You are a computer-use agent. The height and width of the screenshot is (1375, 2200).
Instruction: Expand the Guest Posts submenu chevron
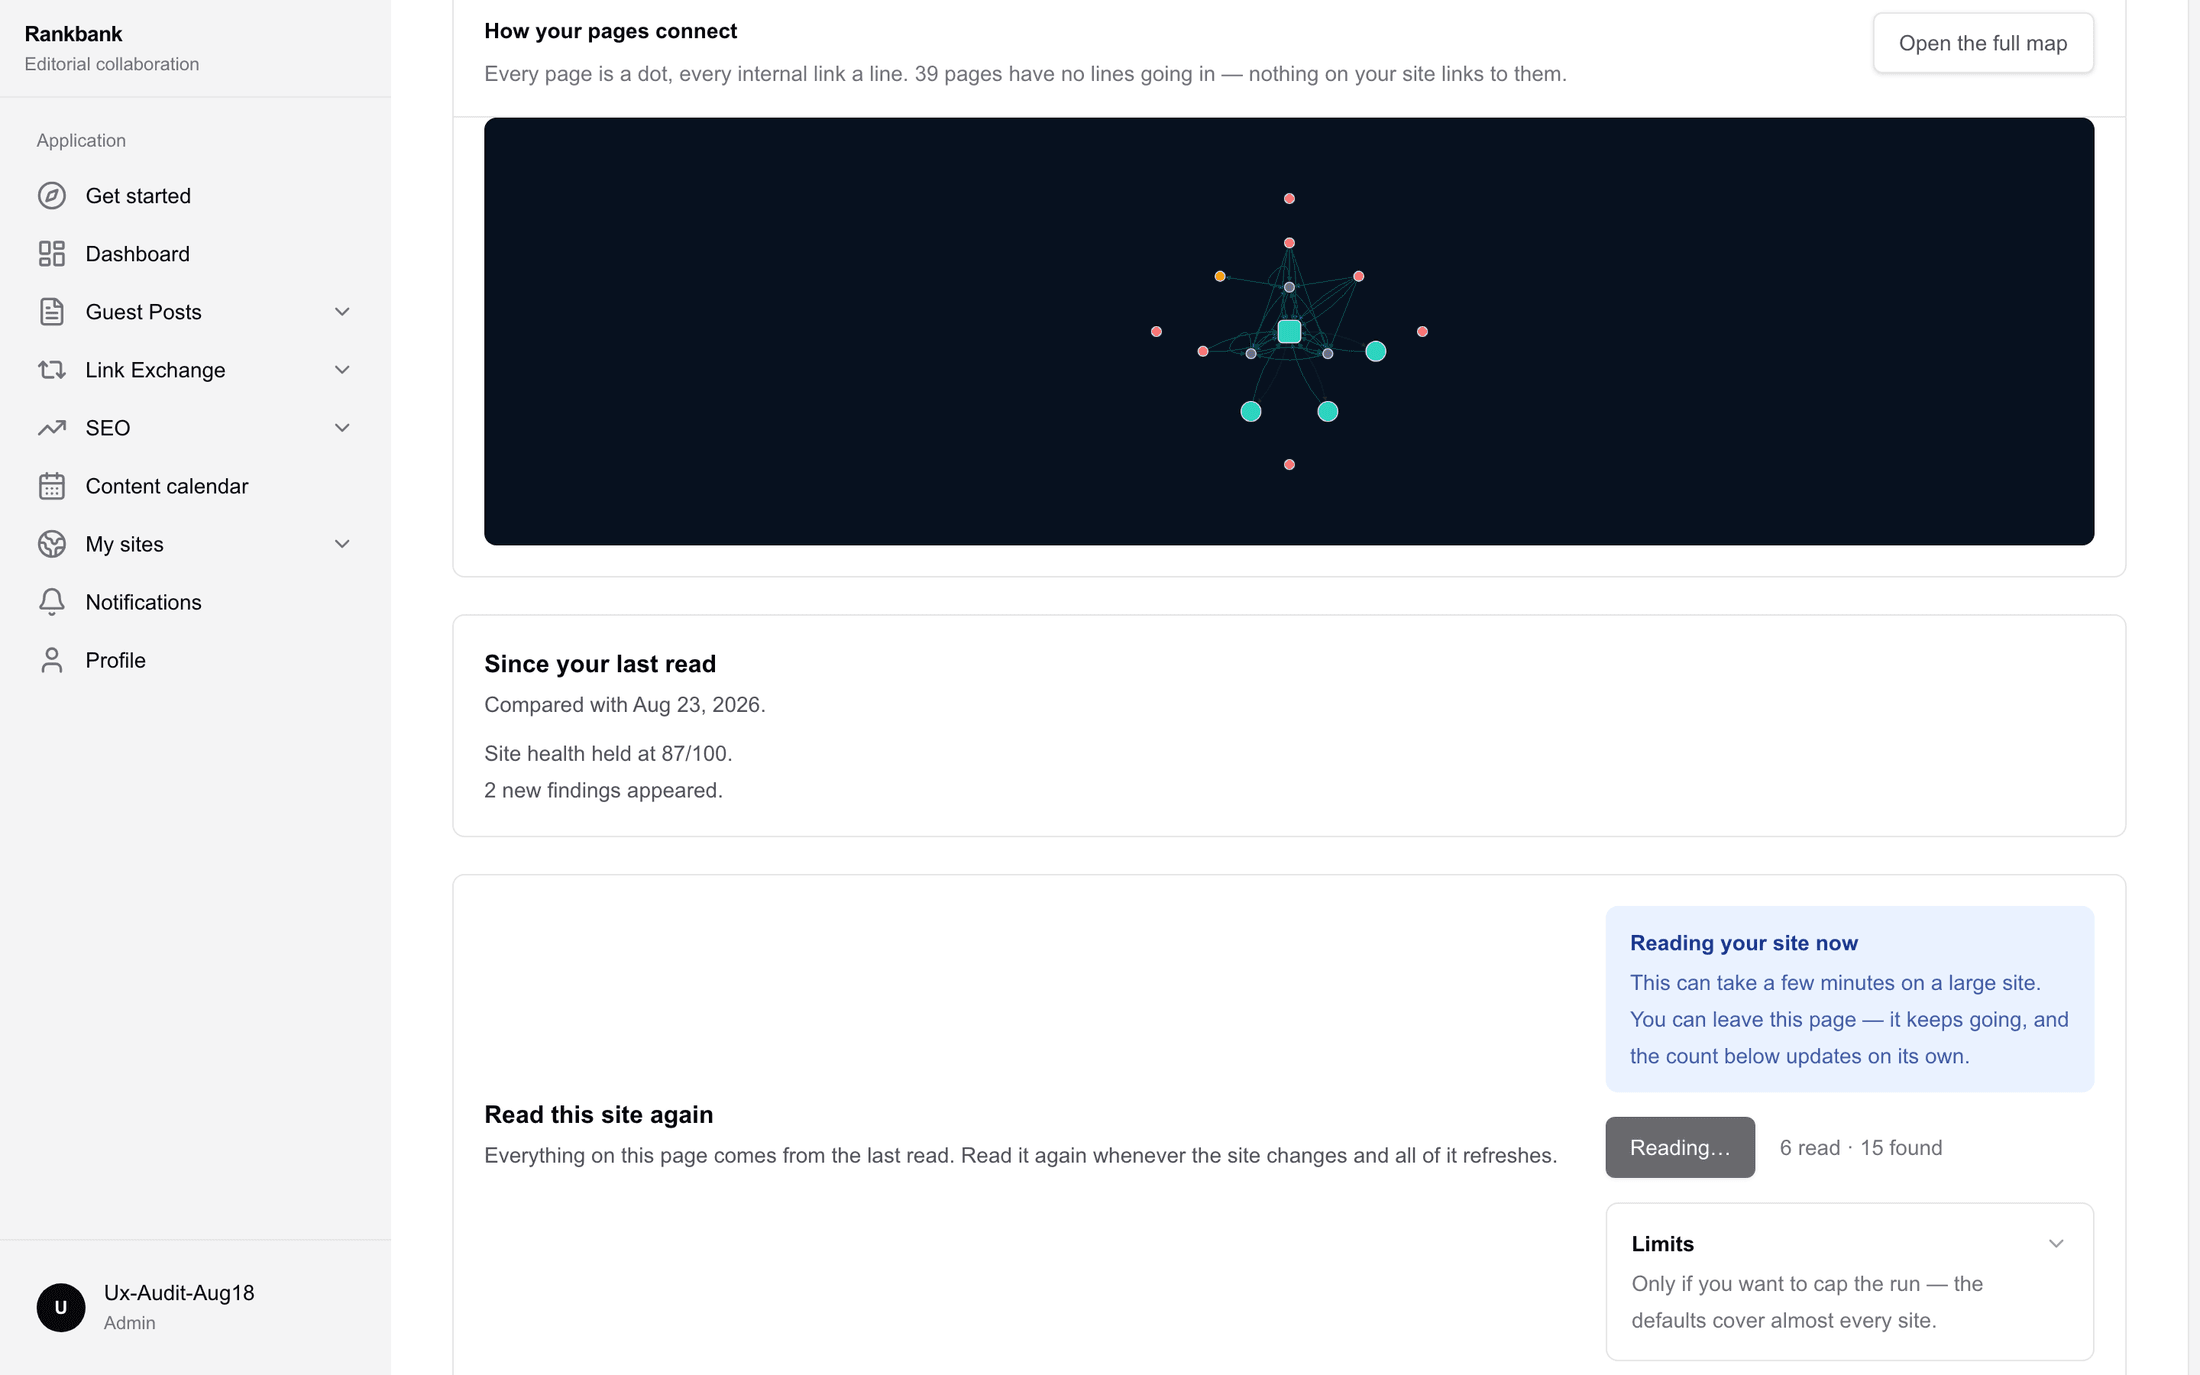tap(342, 312)
